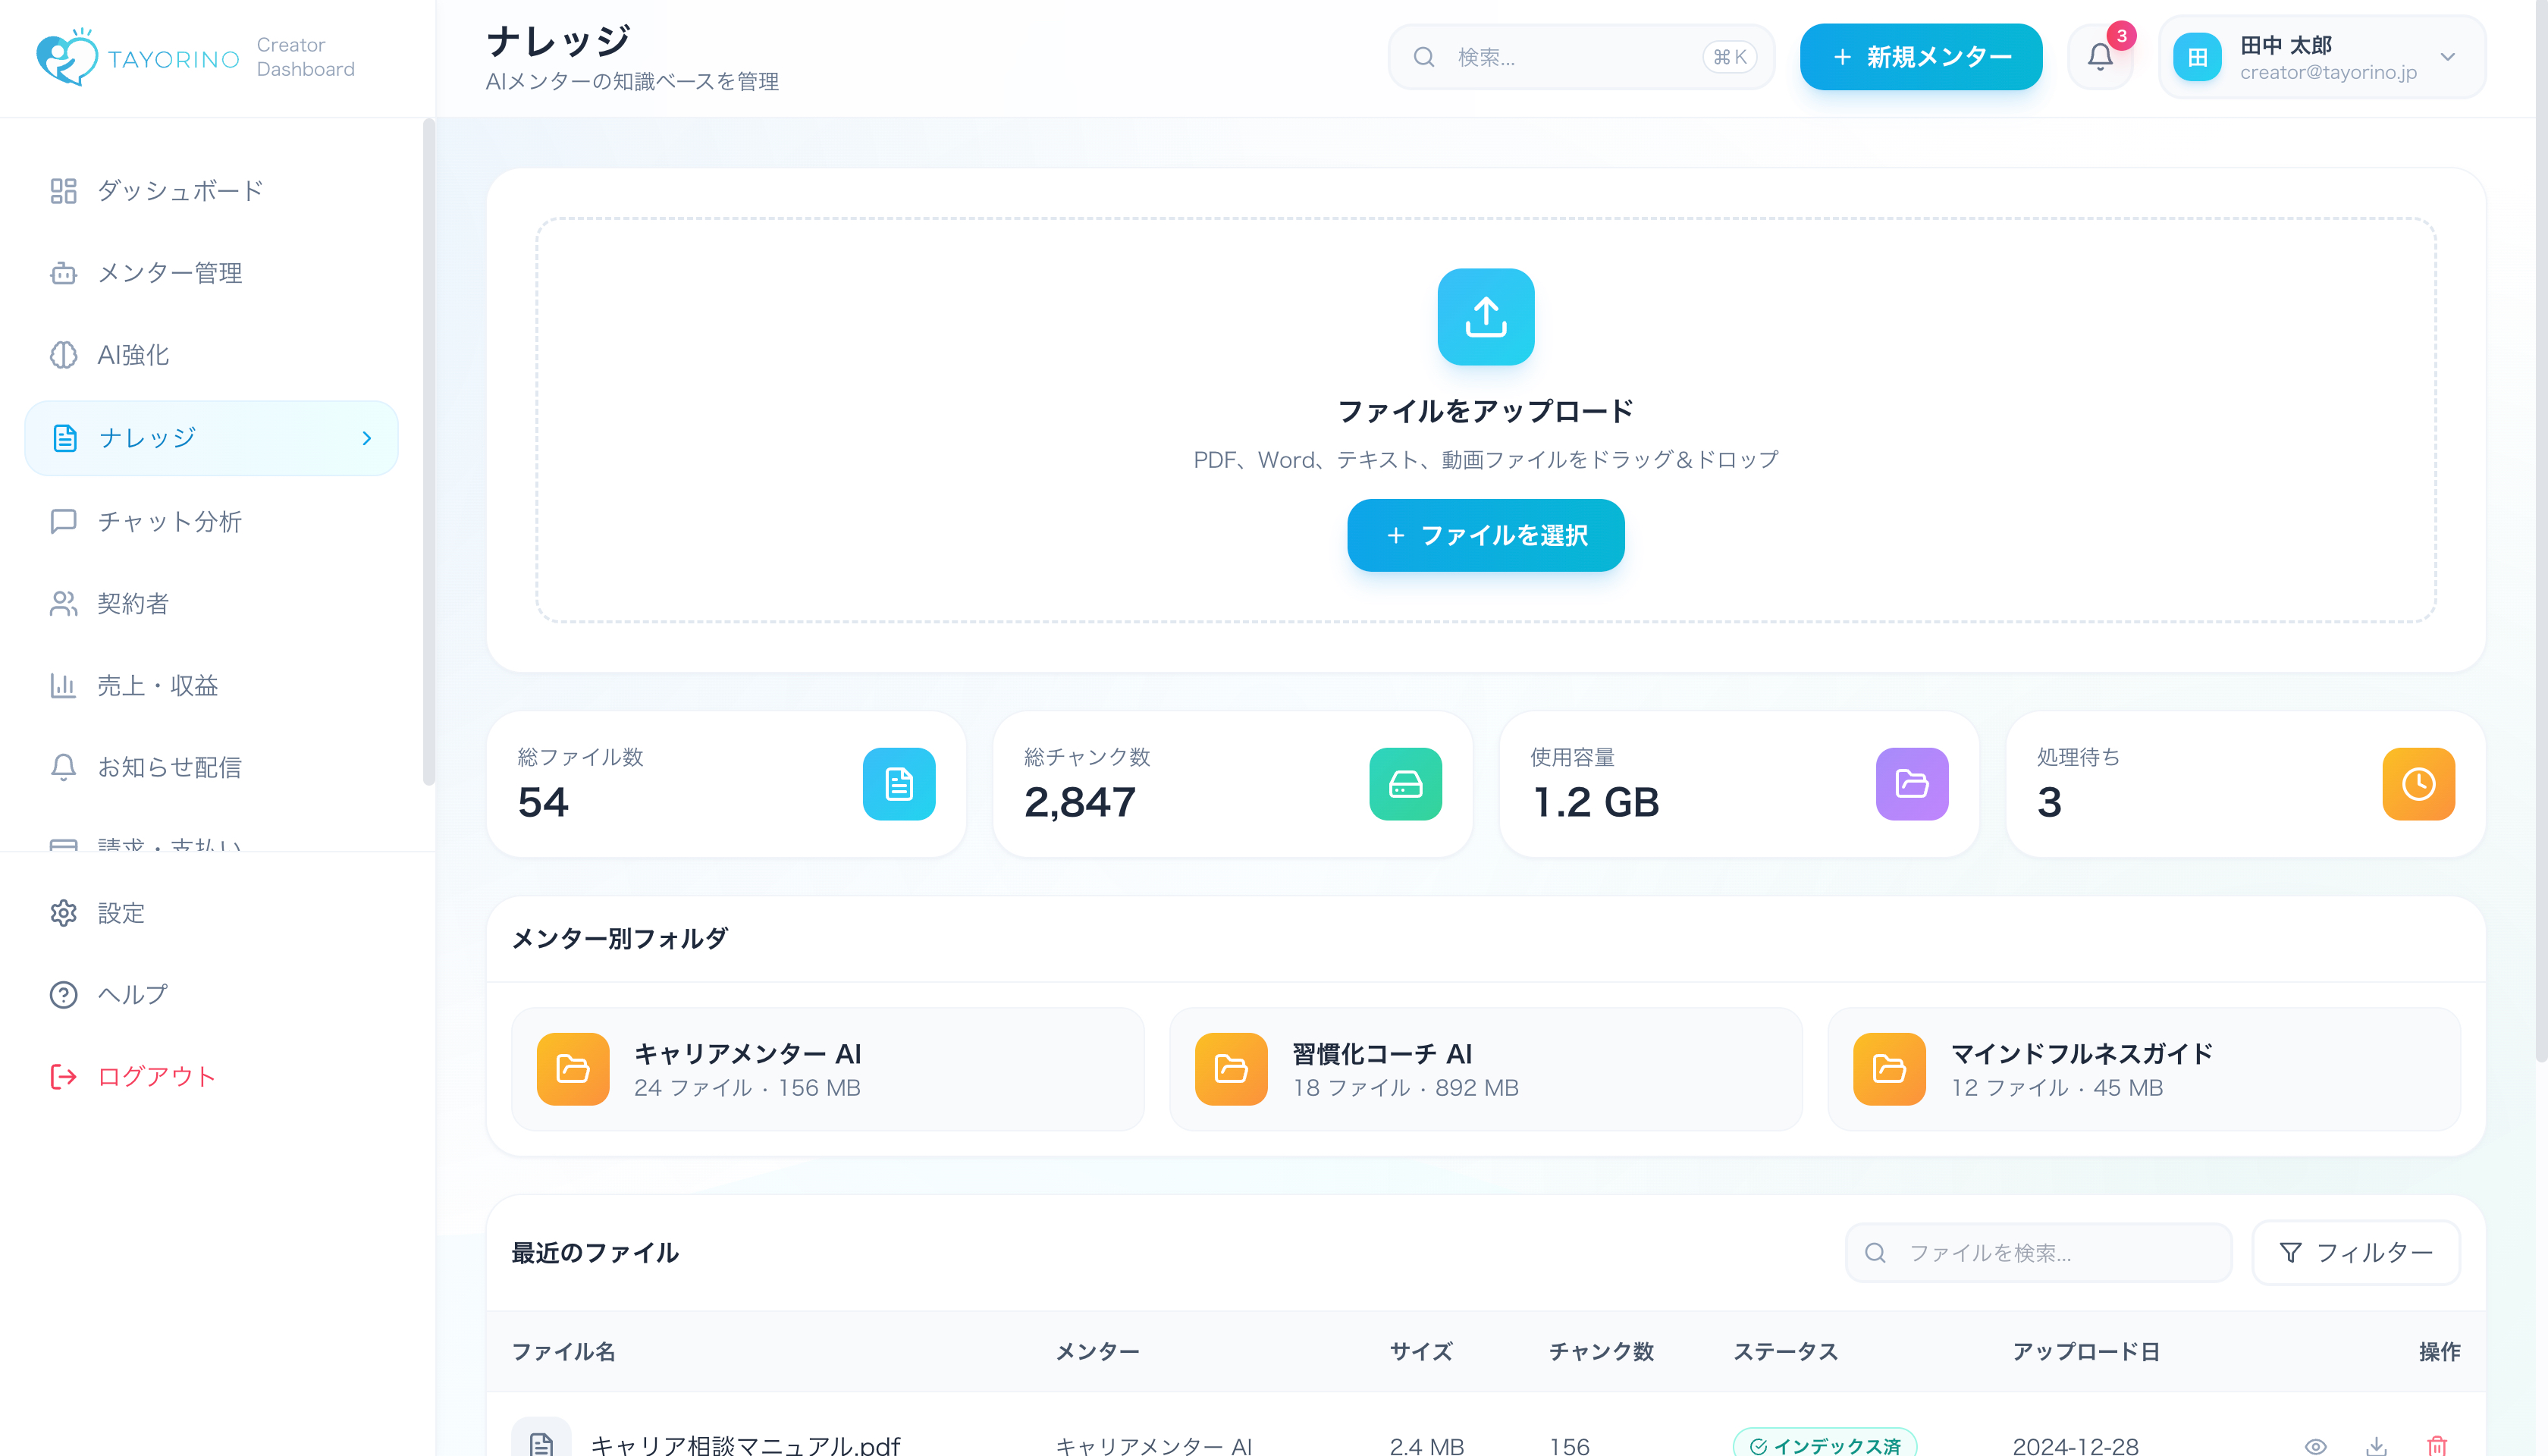Click the eye preview icon for キャリア相談マニュアル.pdf
The width and height of the screenshot is (2548, 1456).
point(2315,1445)
